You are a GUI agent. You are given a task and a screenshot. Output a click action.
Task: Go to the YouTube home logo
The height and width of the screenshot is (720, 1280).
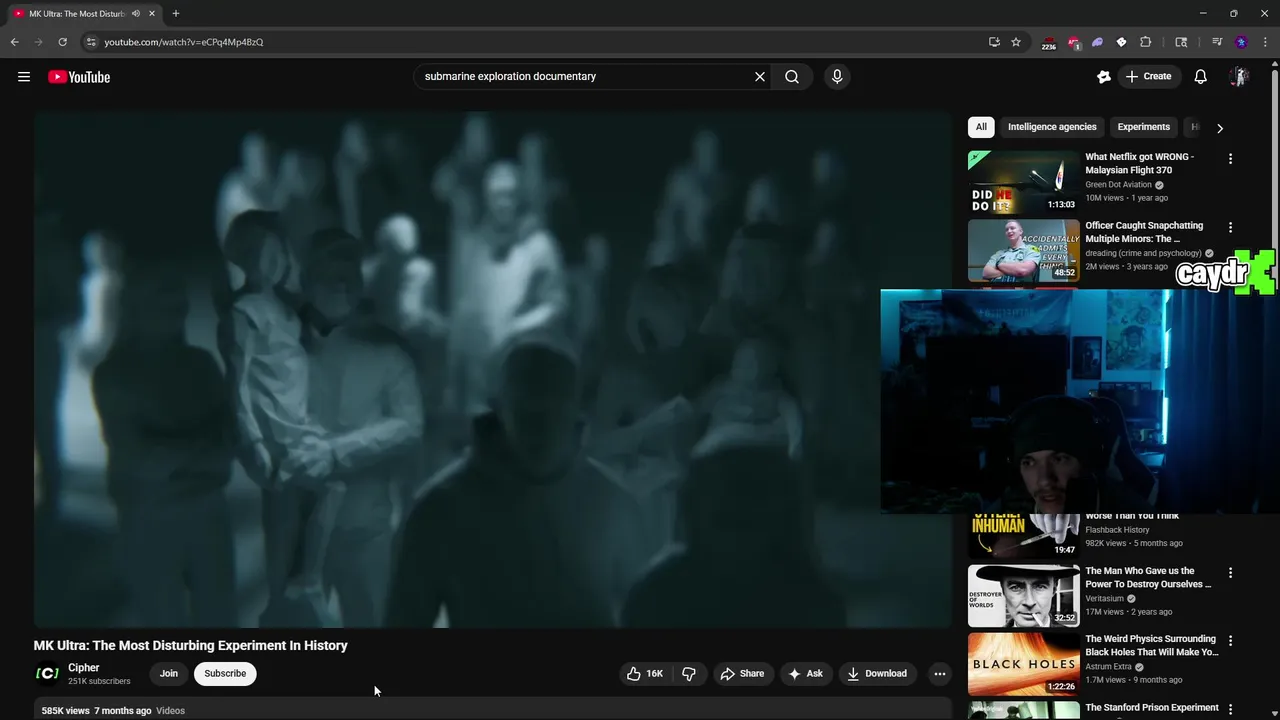[x=79, y=77]
